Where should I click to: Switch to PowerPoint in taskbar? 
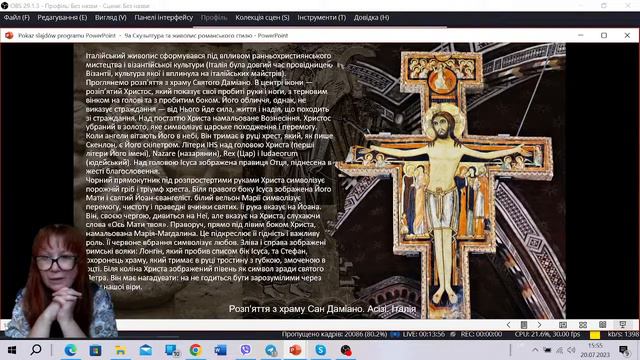click(296, 350)
